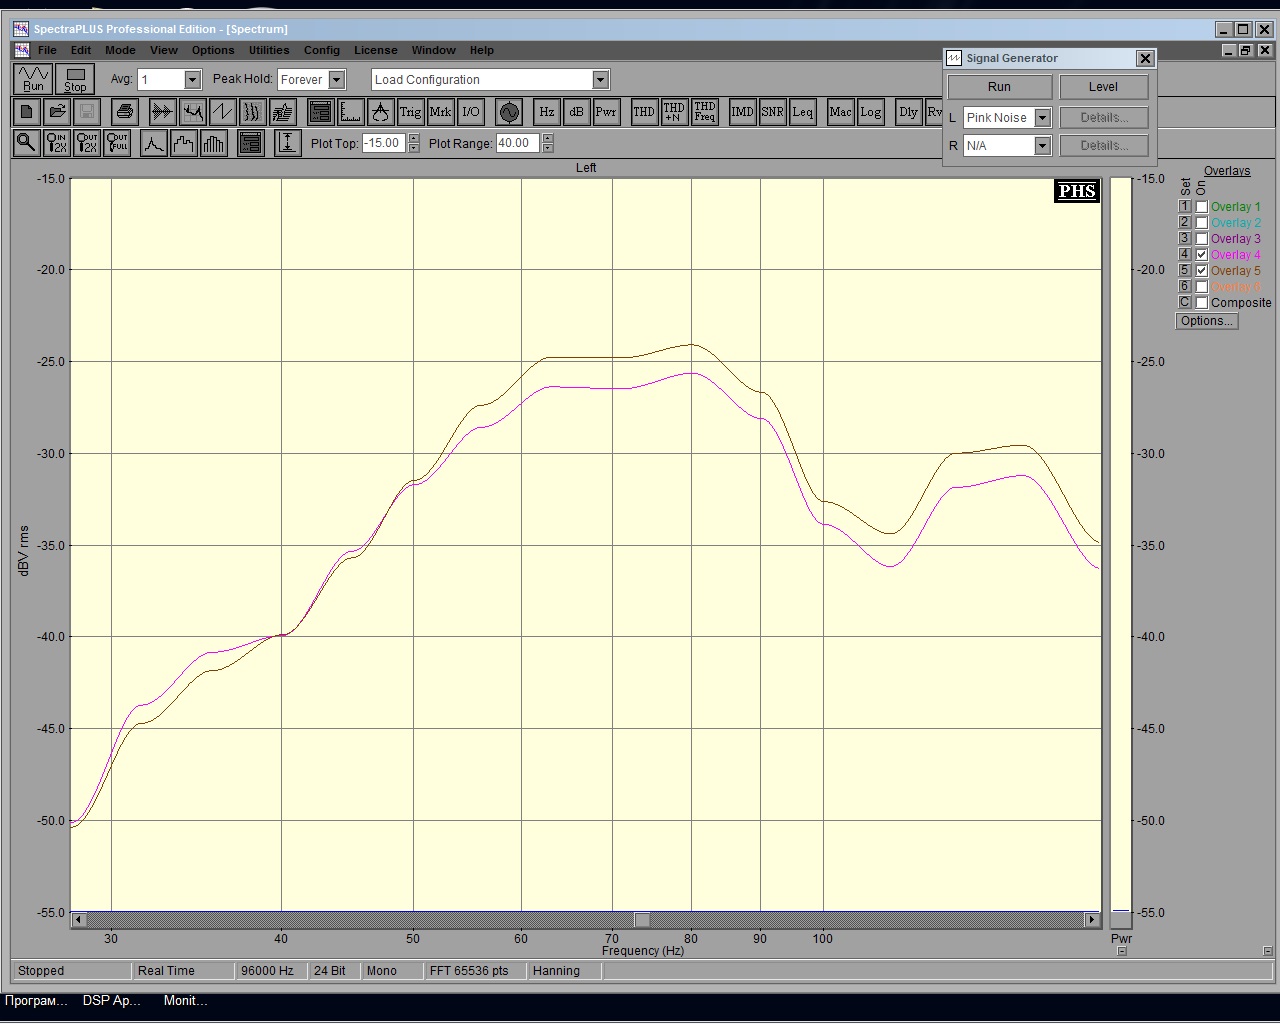
Task: Click the PHS badge on the plot
Action: (x=1077, y=191)
